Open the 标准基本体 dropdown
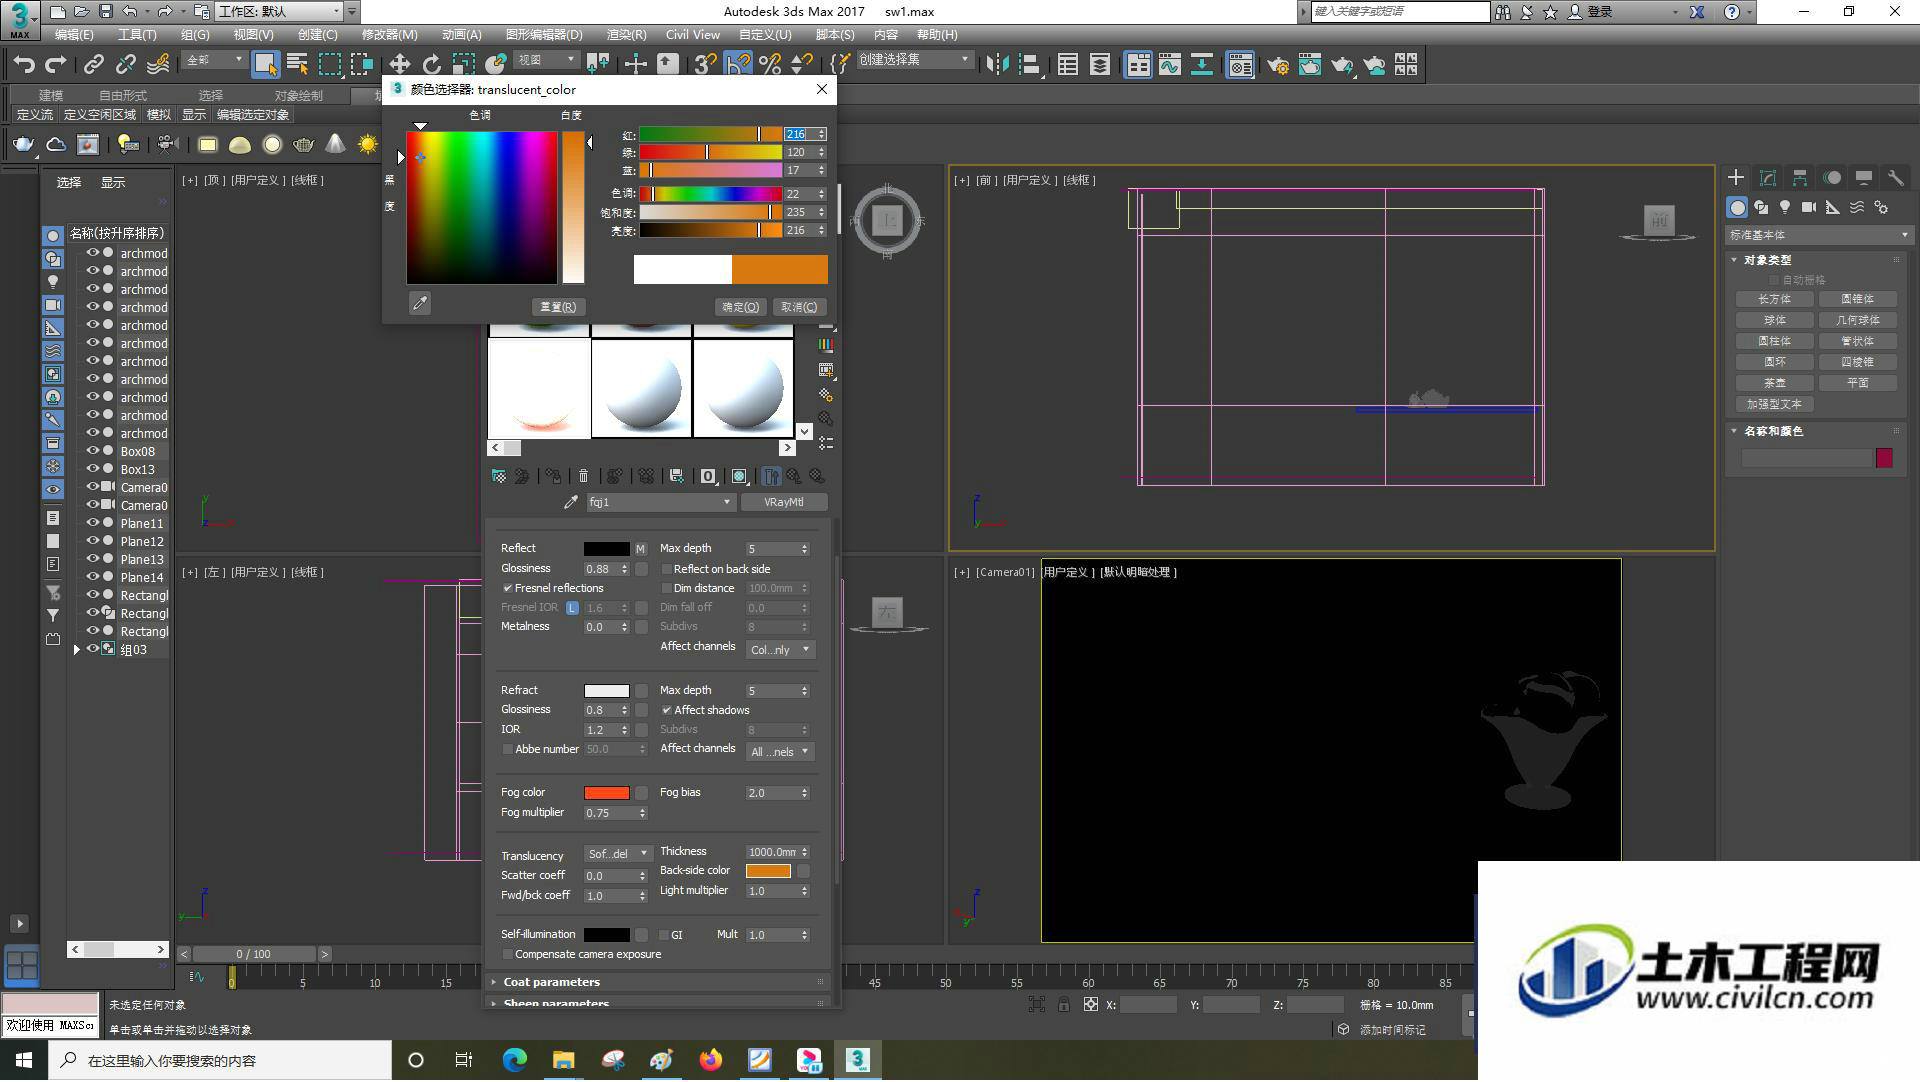The width and height of the screenshot is (1920, 1082). point(1818,235)
